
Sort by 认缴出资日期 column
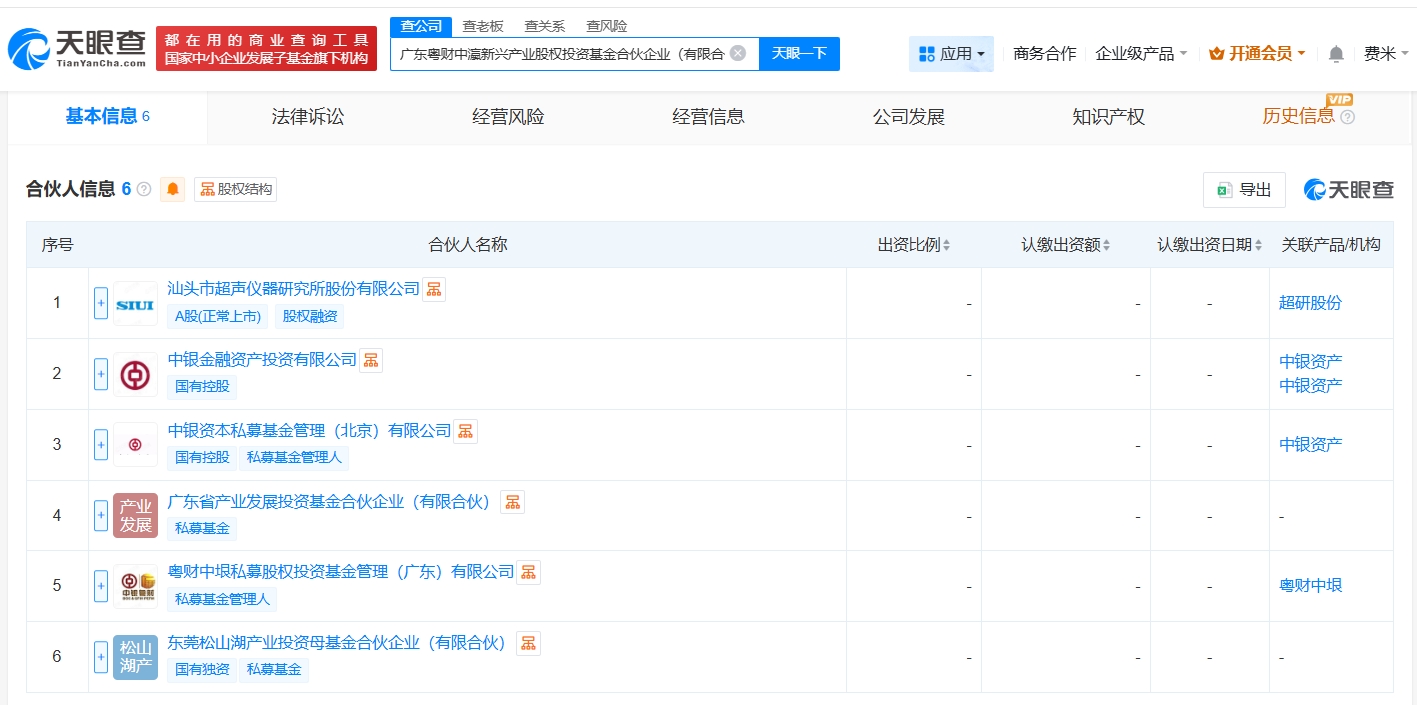click(x=1210, y=245)
